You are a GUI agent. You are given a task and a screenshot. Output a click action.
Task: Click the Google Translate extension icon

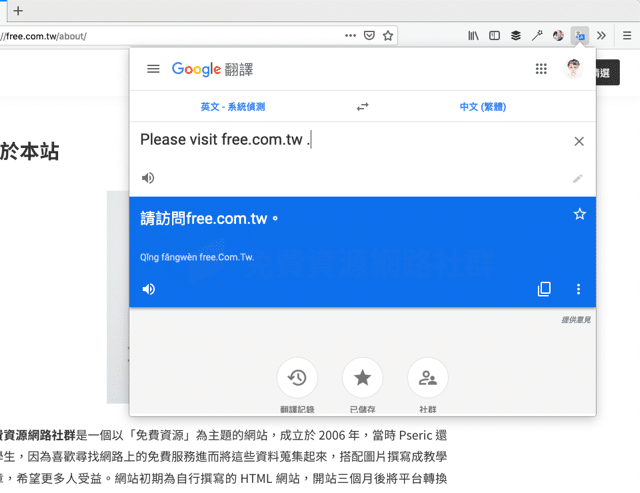tap(580, 36)
